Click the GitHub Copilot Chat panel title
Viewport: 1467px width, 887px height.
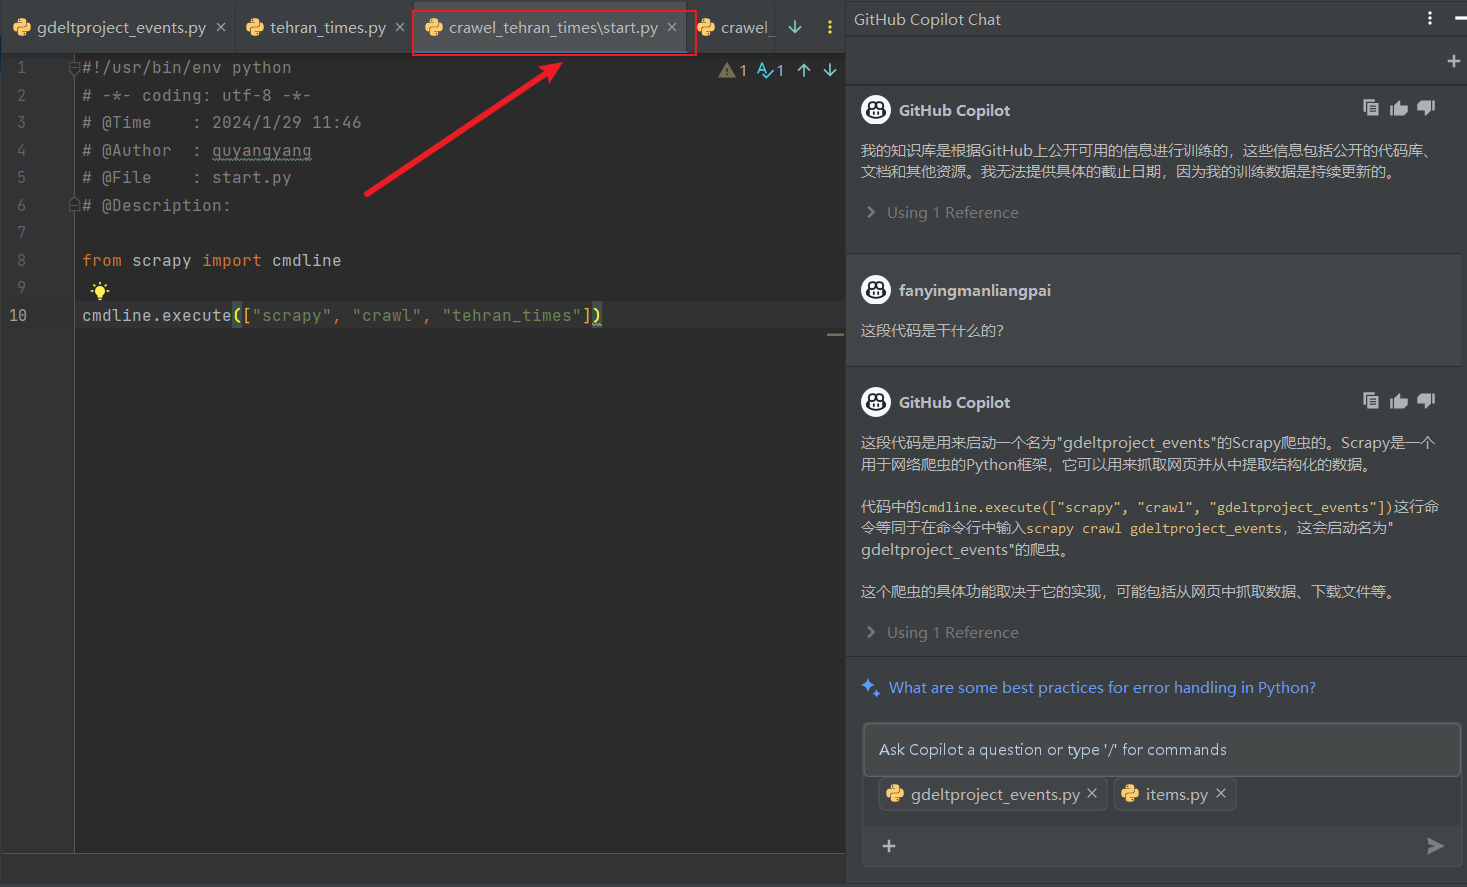tap(927, 19)
